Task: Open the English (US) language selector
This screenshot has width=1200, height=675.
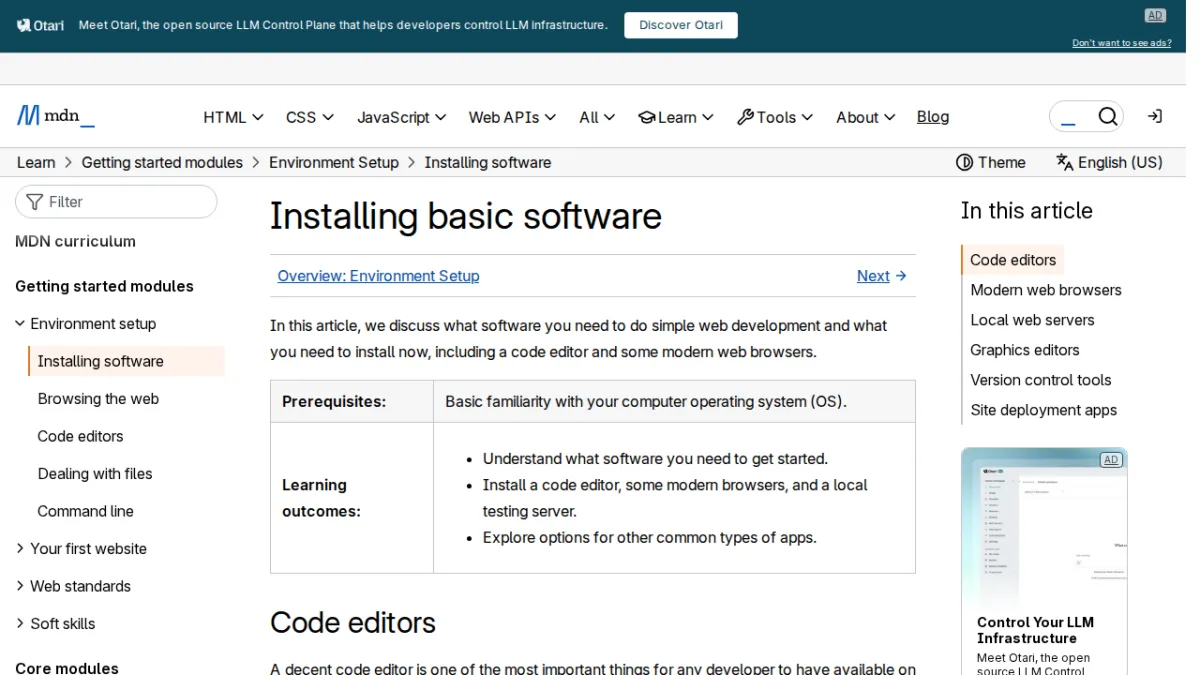Action: [x=1109, y=162]
